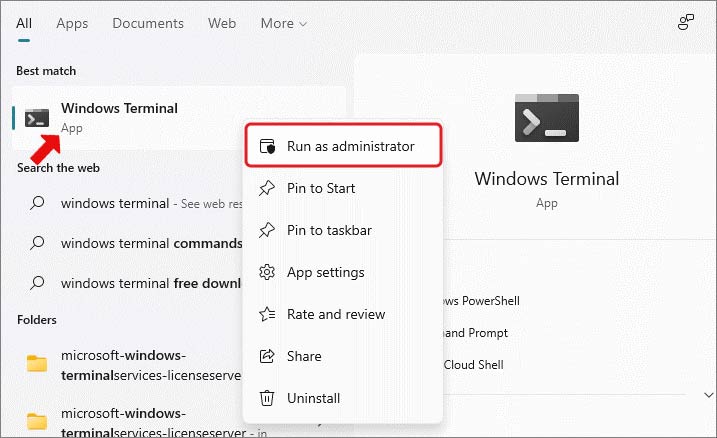Click magnifier icon beside 'windows terminal commands'
The width and height of the screenshot is (717, 438).
tap(37, 243)
